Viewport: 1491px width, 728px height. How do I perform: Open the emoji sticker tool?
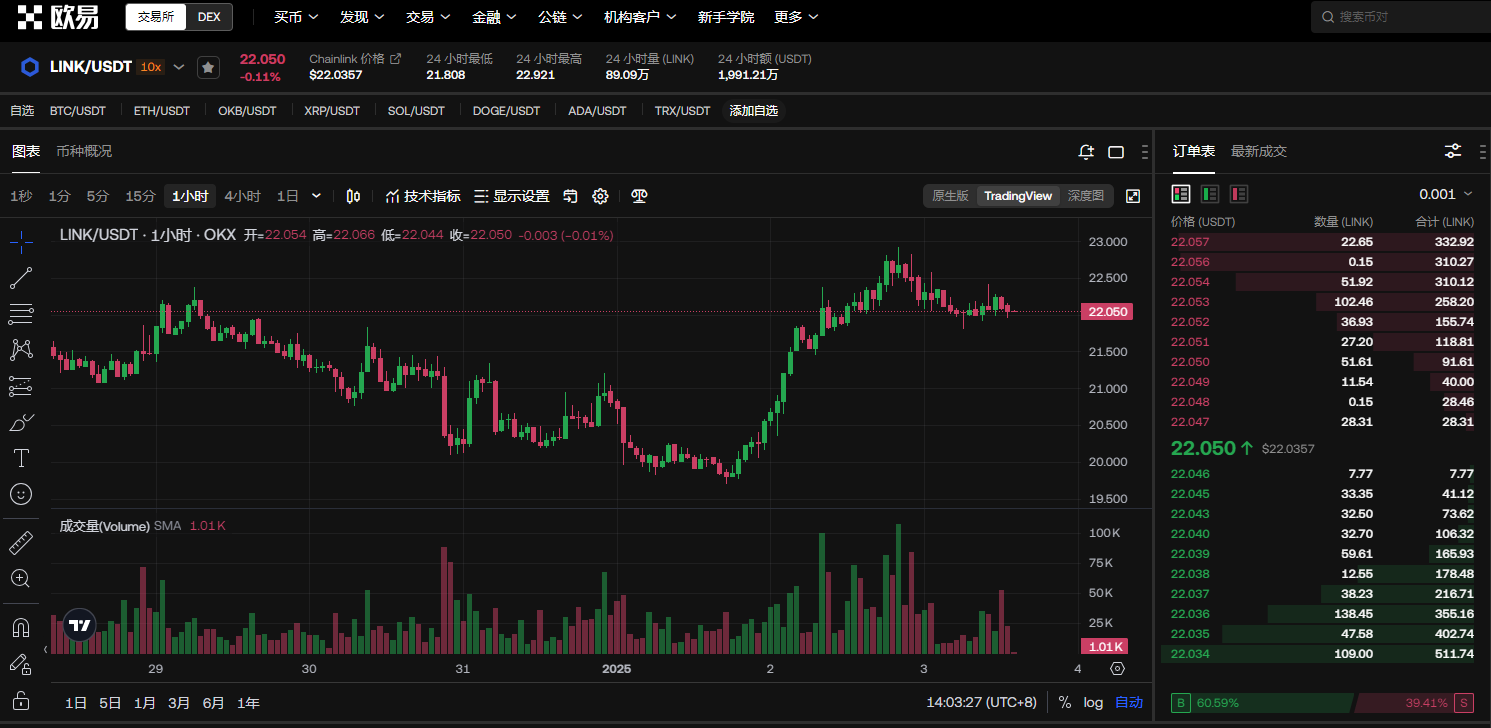pos(21,494)
